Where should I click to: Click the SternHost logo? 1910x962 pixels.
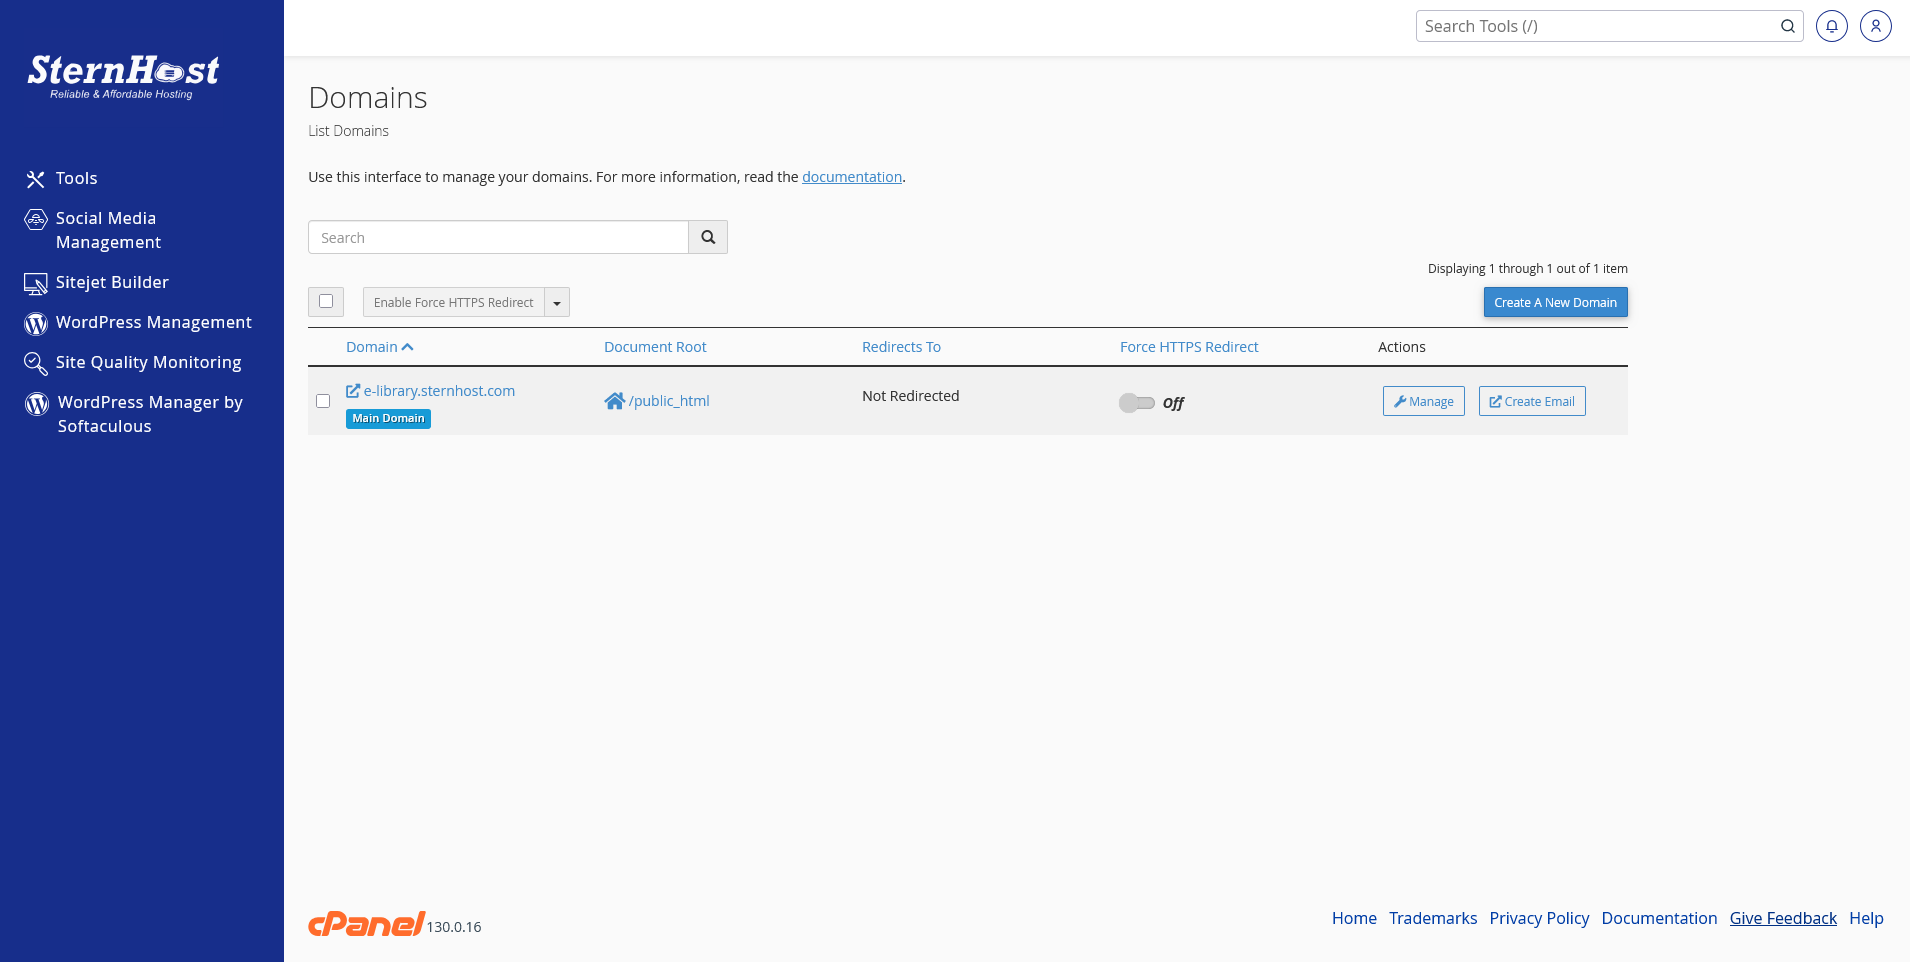tap(123, 76)
